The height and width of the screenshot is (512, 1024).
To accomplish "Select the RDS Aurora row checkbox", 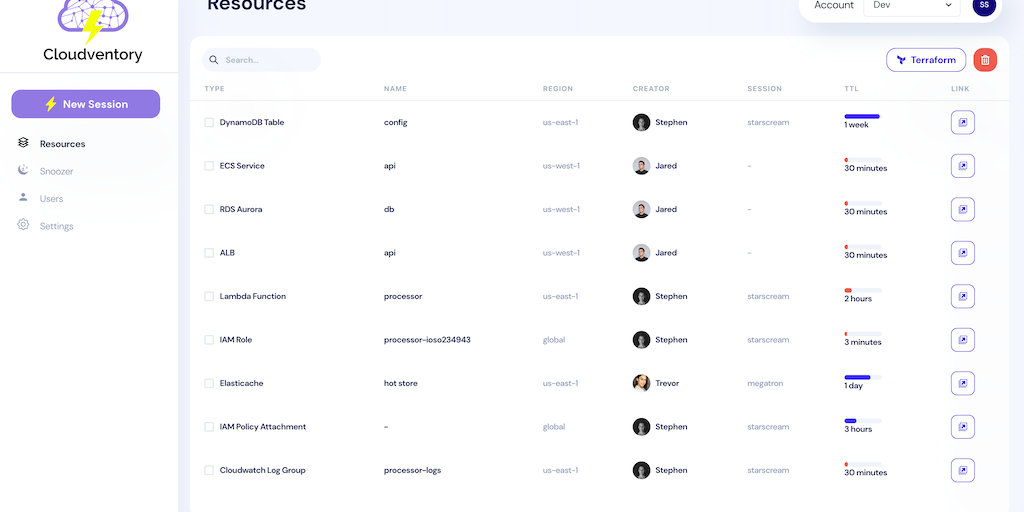I will coord(209,210).
